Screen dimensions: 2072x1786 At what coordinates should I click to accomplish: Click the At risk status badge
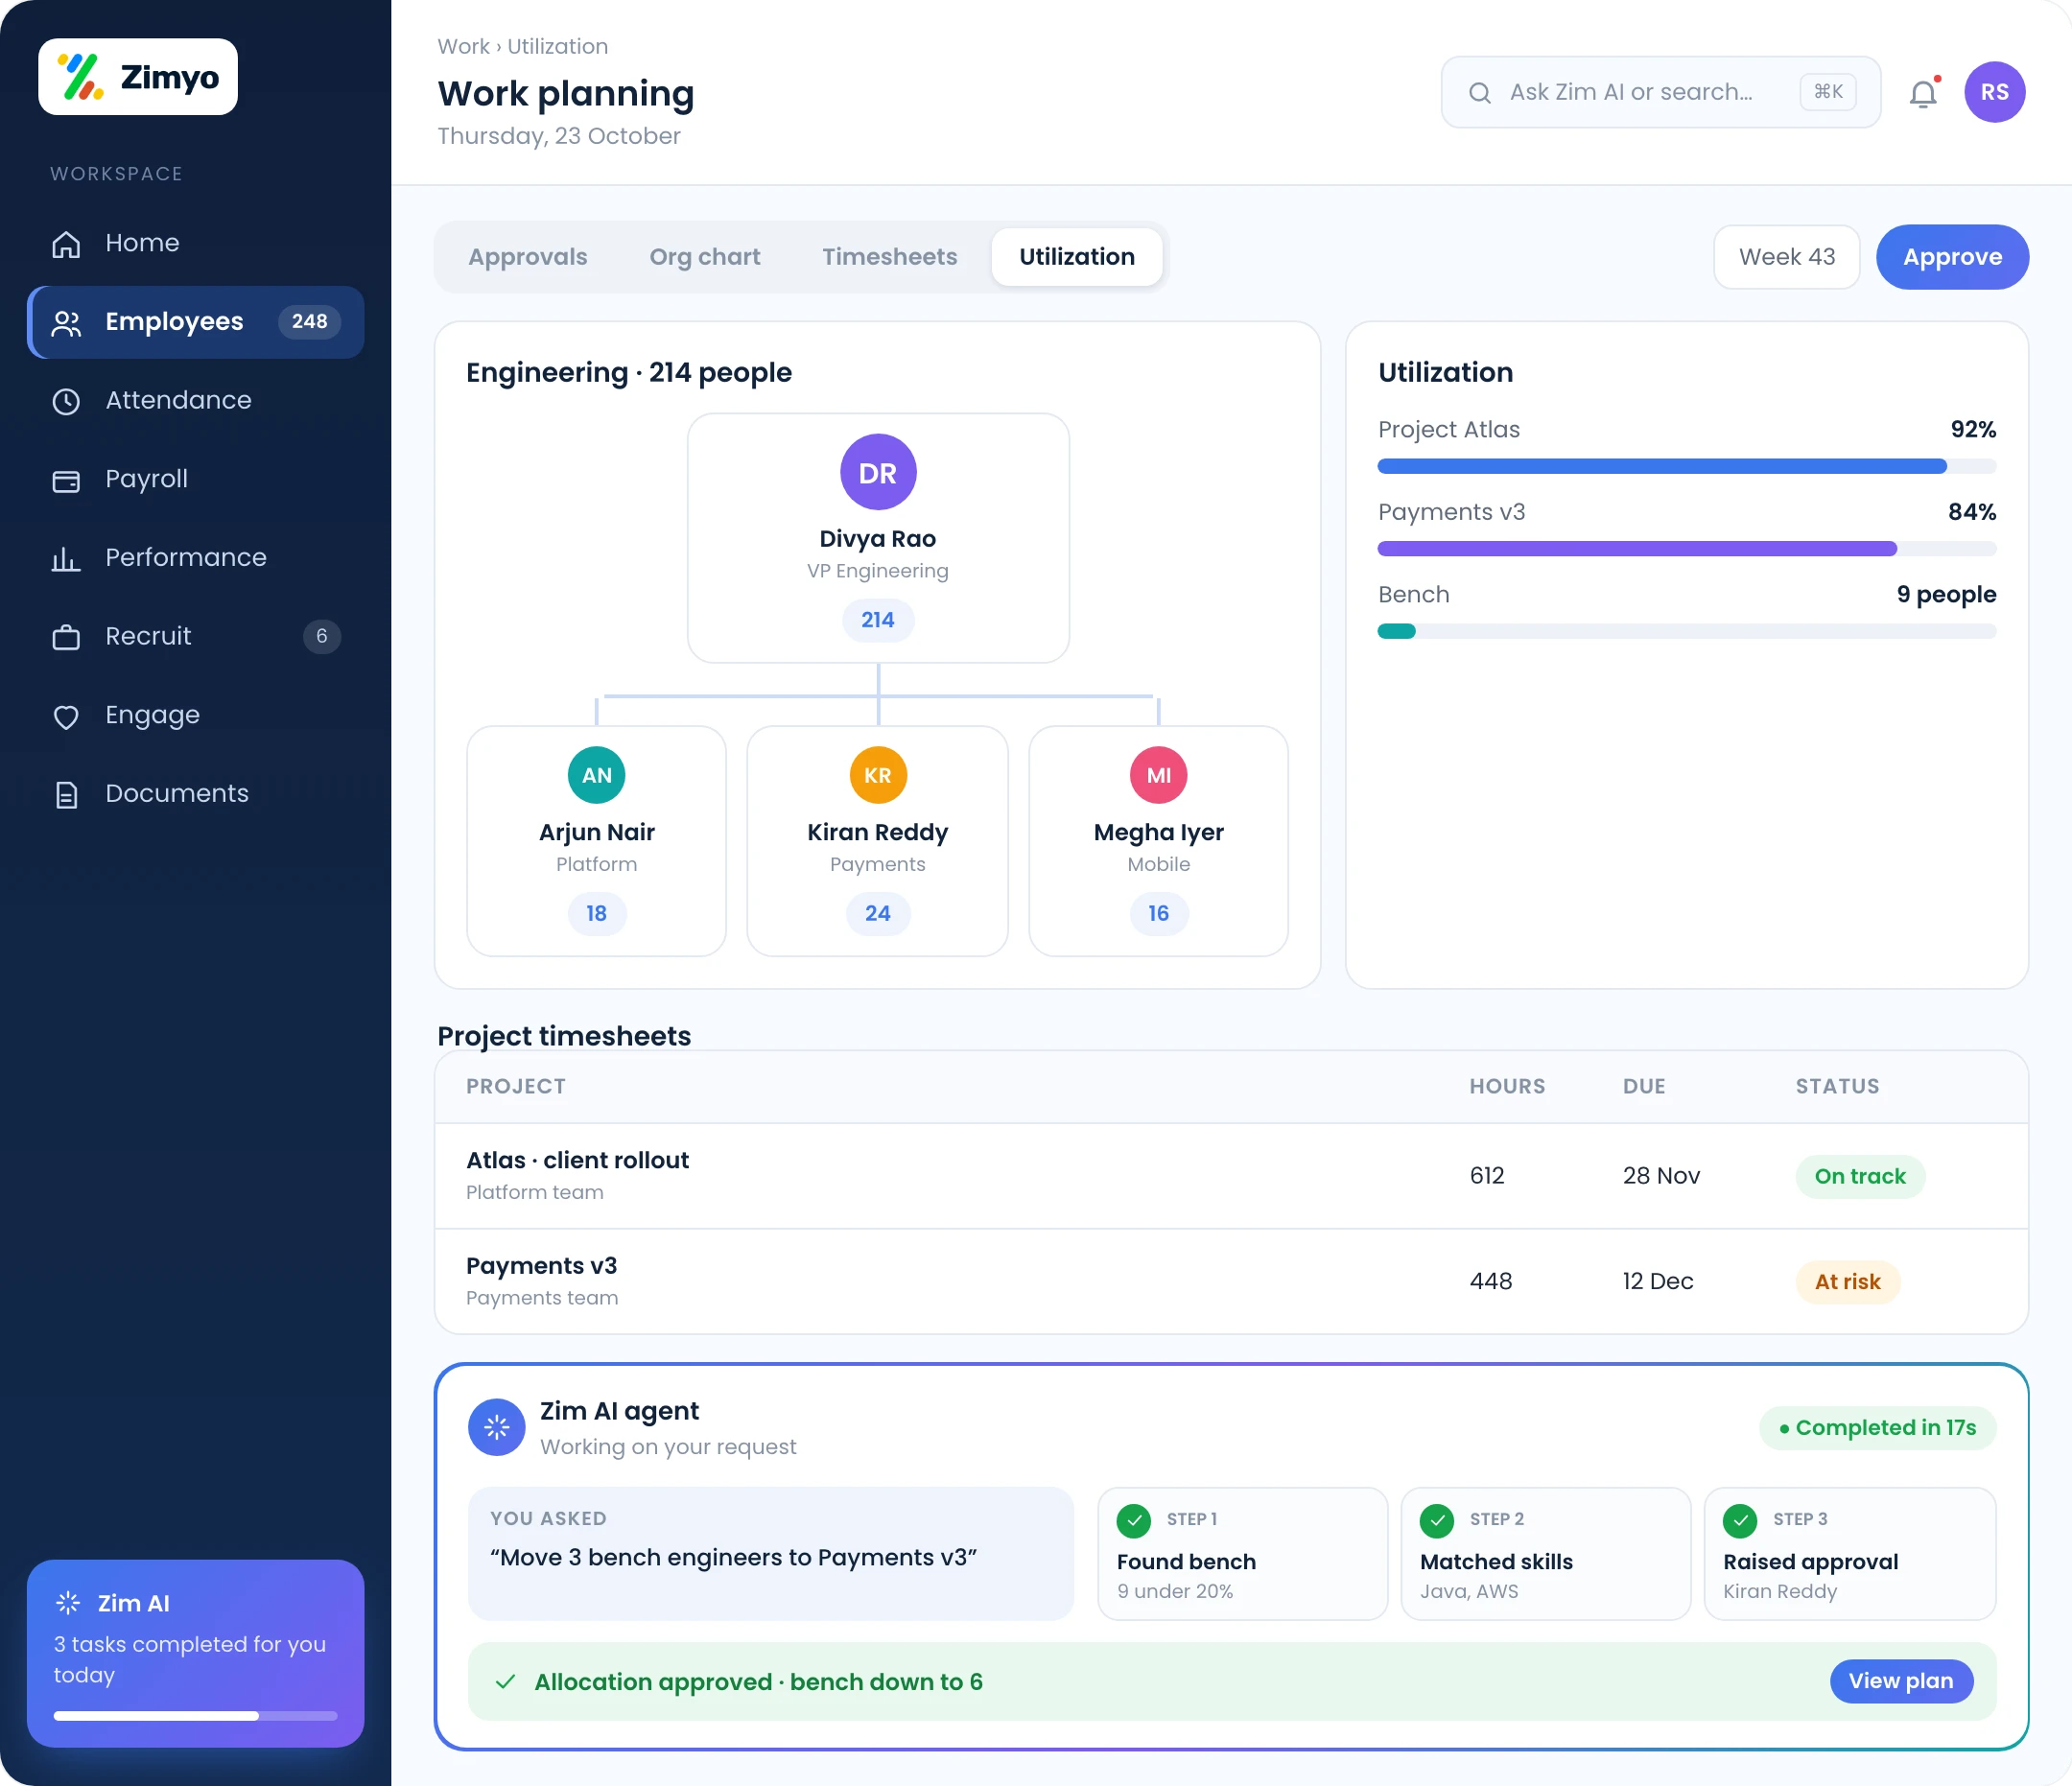click(1847, 1282)
